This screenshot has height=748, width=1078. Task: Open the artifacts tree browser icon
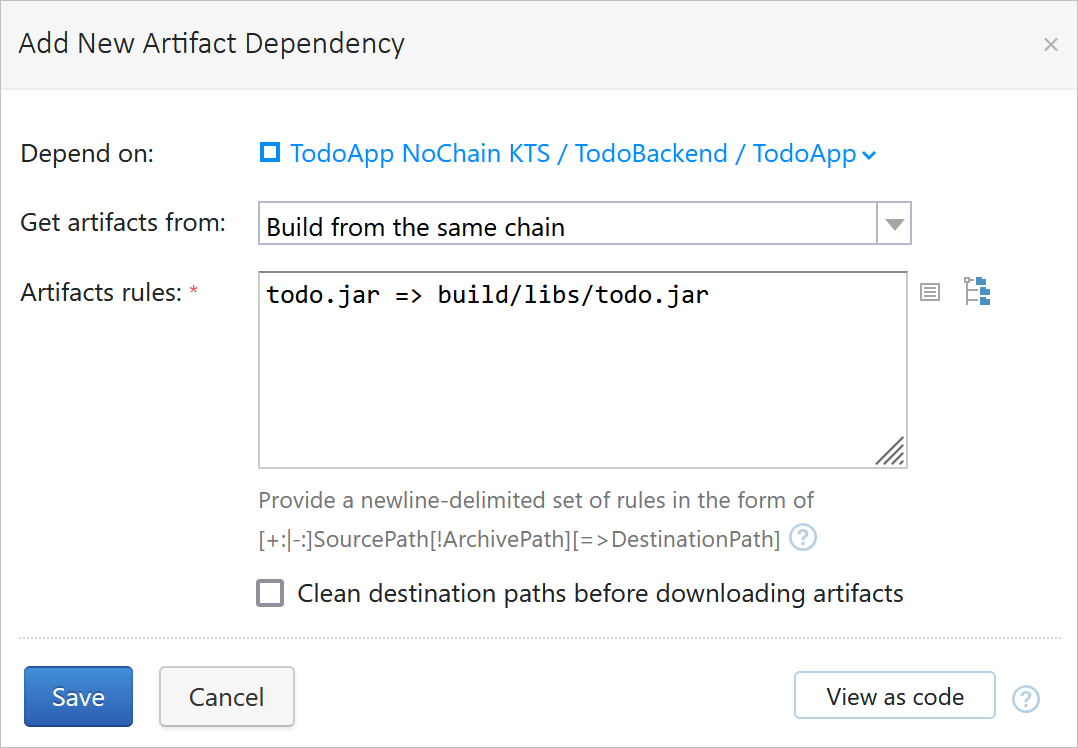pyautogui.click(x=977, y=291)
